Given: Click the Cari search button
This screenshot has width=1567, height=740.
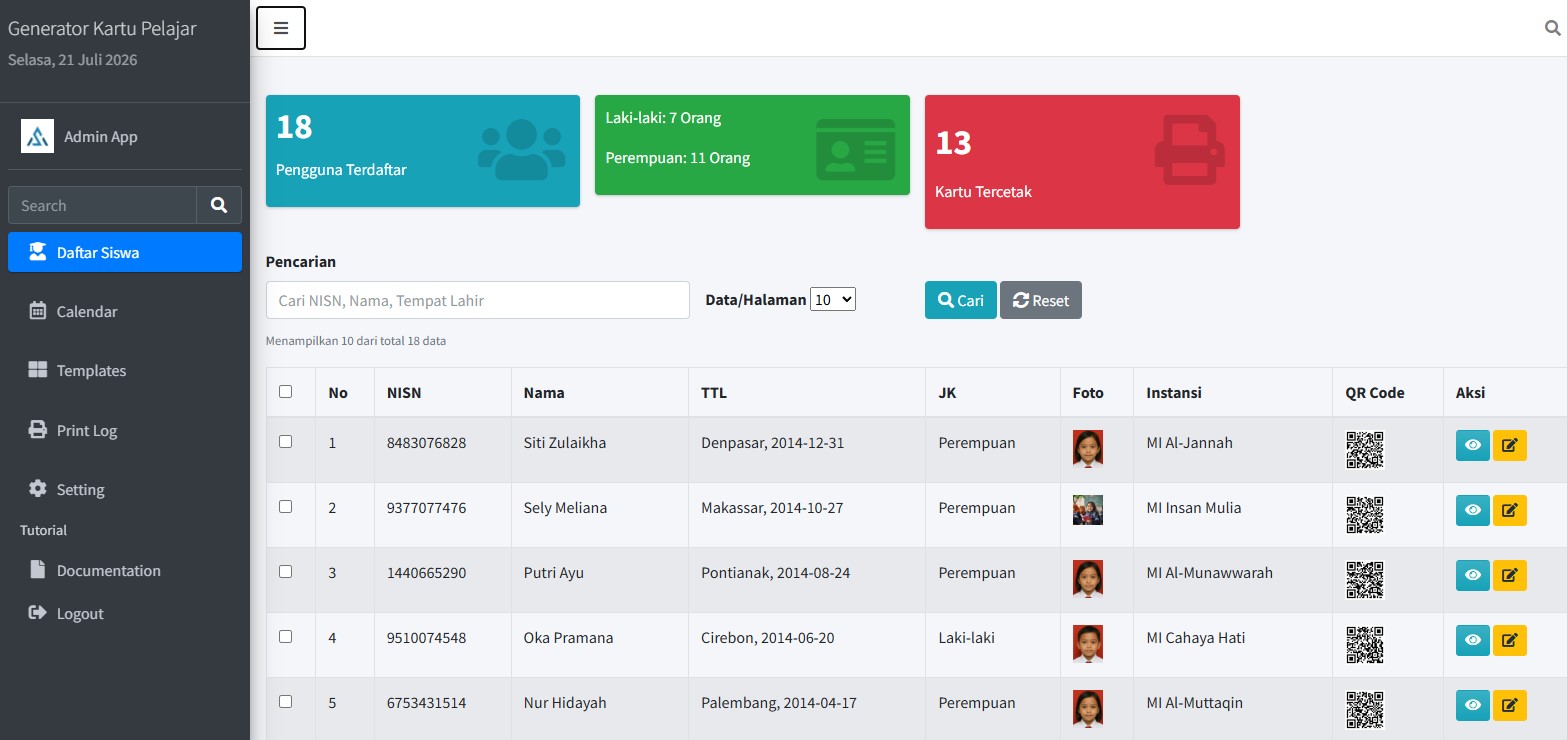Looking at the screenshot, I should tap(961, 300).
